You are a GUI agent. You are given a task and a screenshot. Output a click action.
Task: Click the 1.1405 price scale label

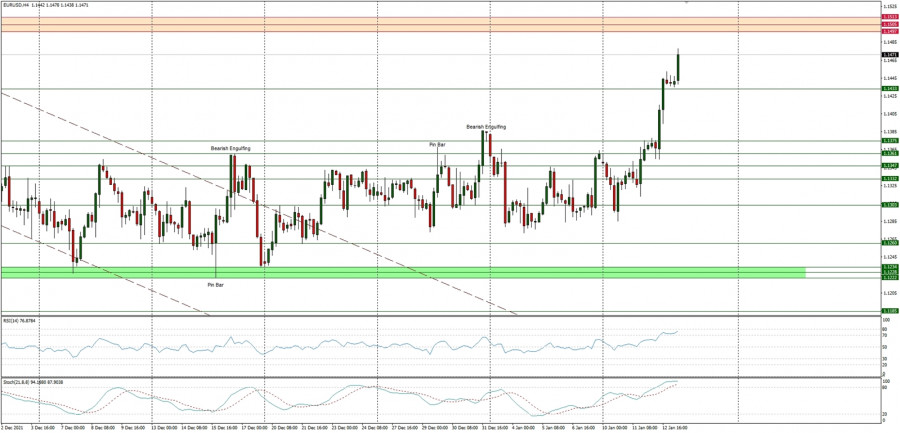[889, 114]
